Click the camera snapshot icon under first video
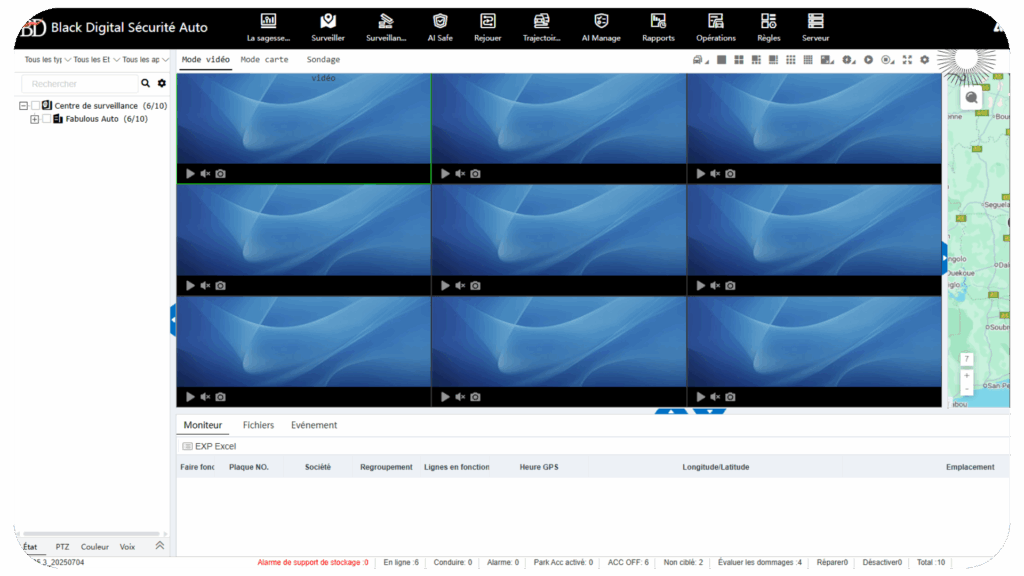Viewport: 1024px width, 576px height. tap(219, 173)
